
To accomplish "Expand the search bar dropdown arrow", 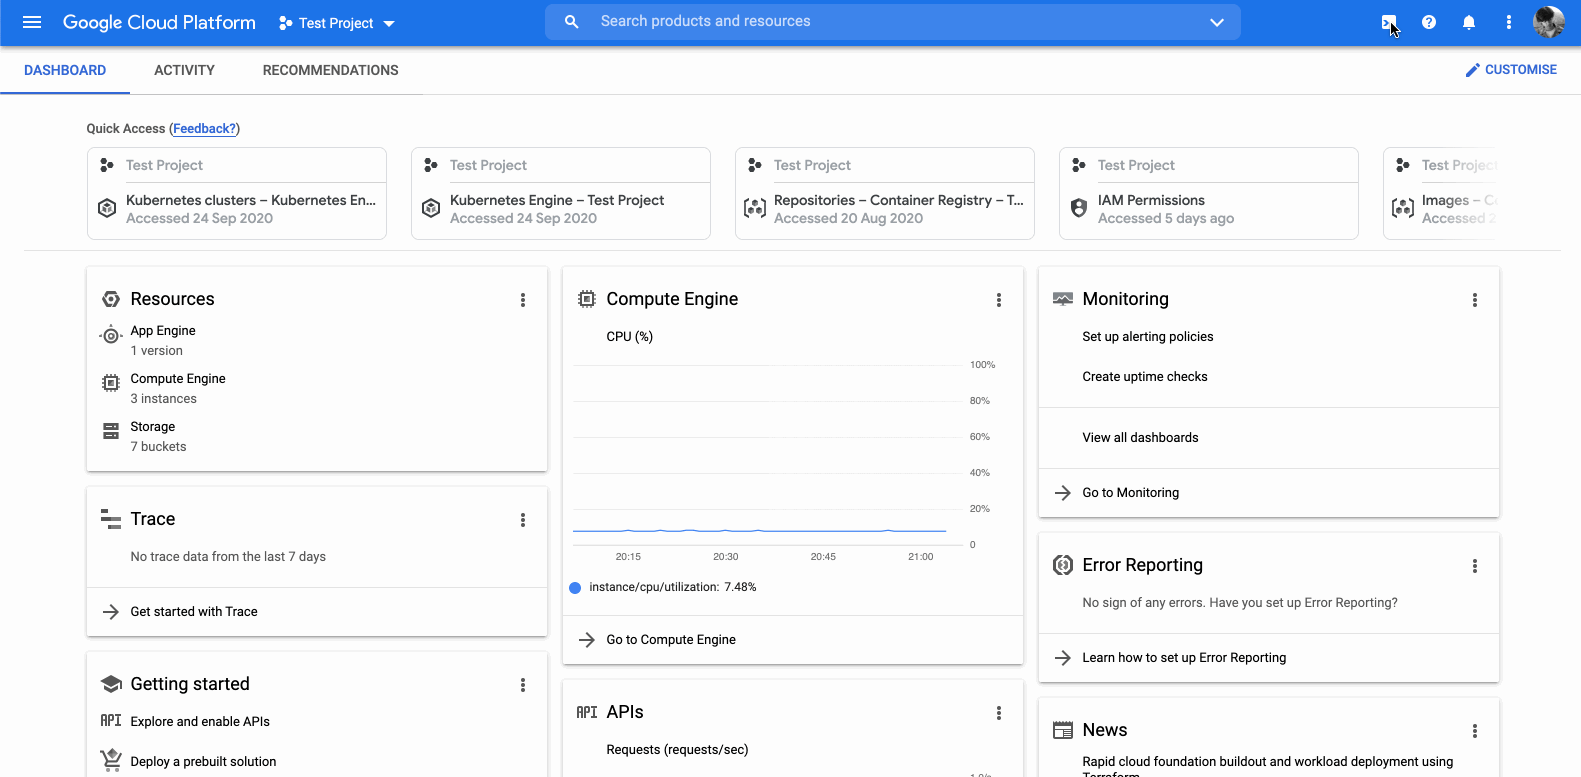I will 1216,22.
